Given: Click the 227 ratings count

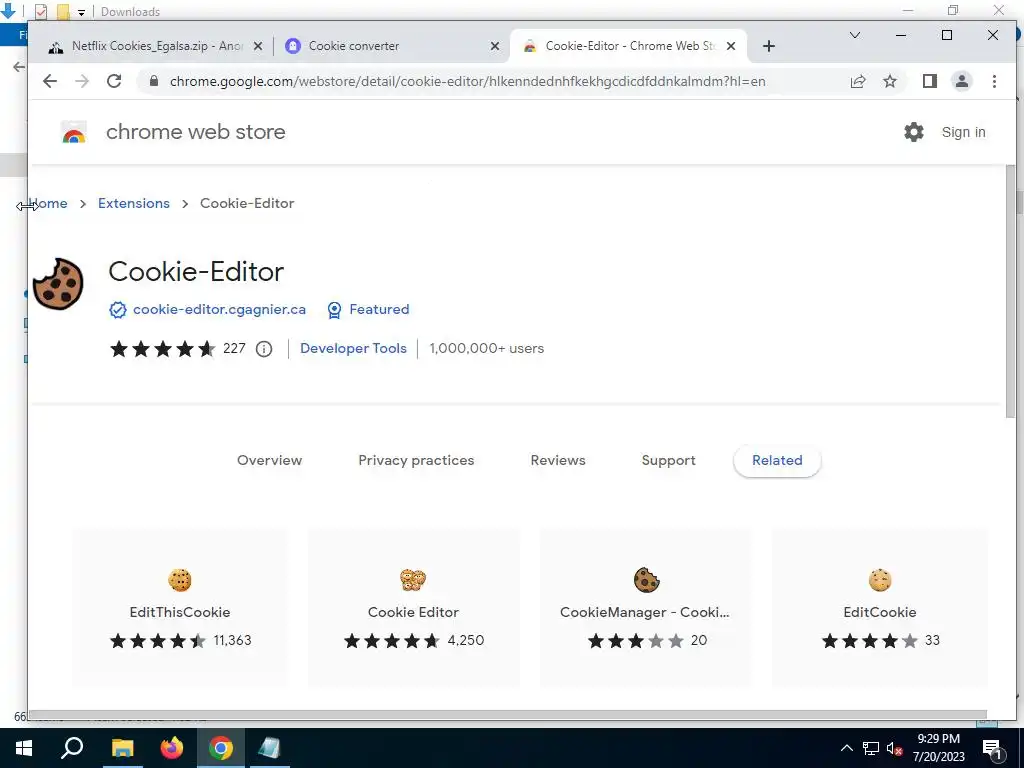Looking at the screenshot, I should 234,348.
